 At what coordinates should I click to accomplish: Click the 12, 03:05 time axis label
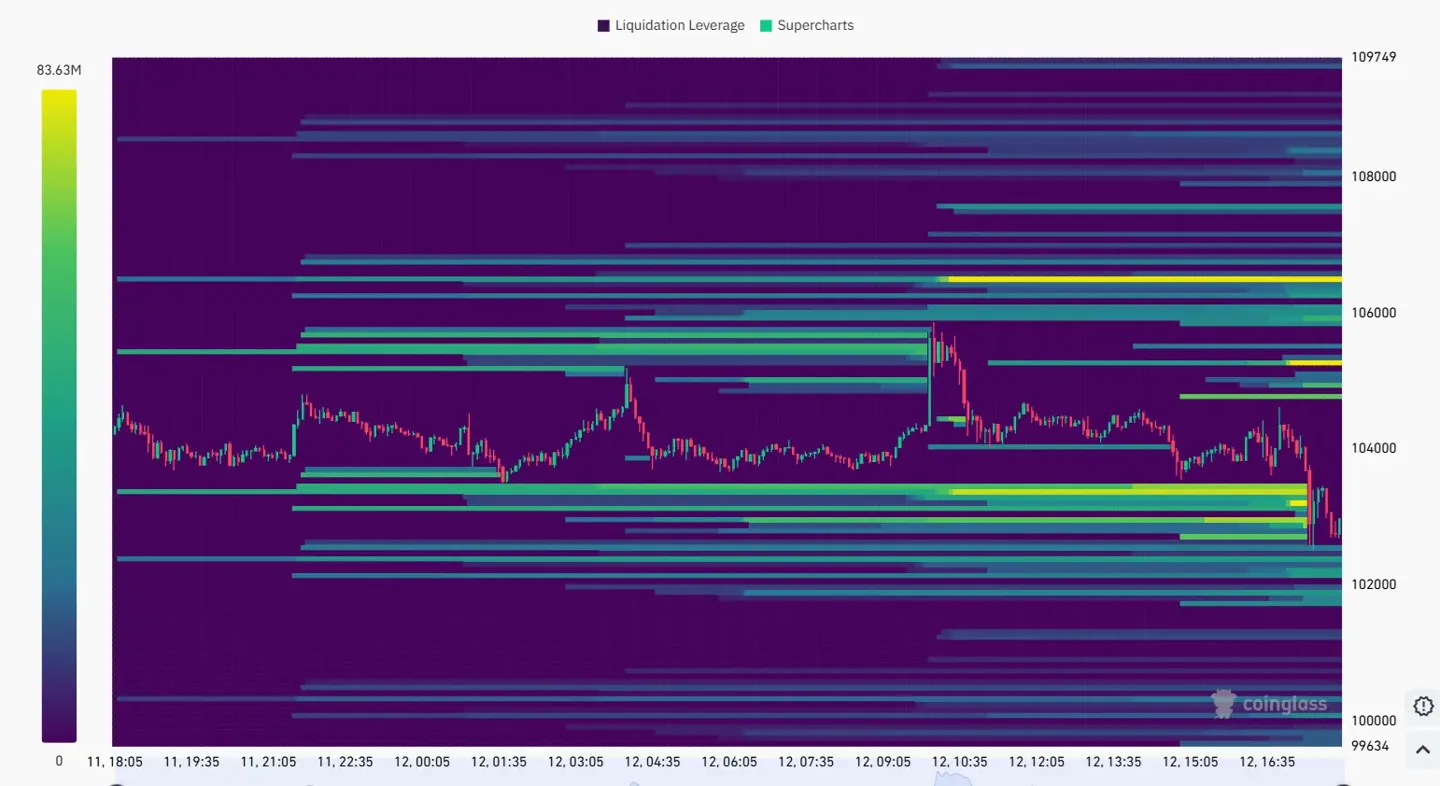point(576,762)
